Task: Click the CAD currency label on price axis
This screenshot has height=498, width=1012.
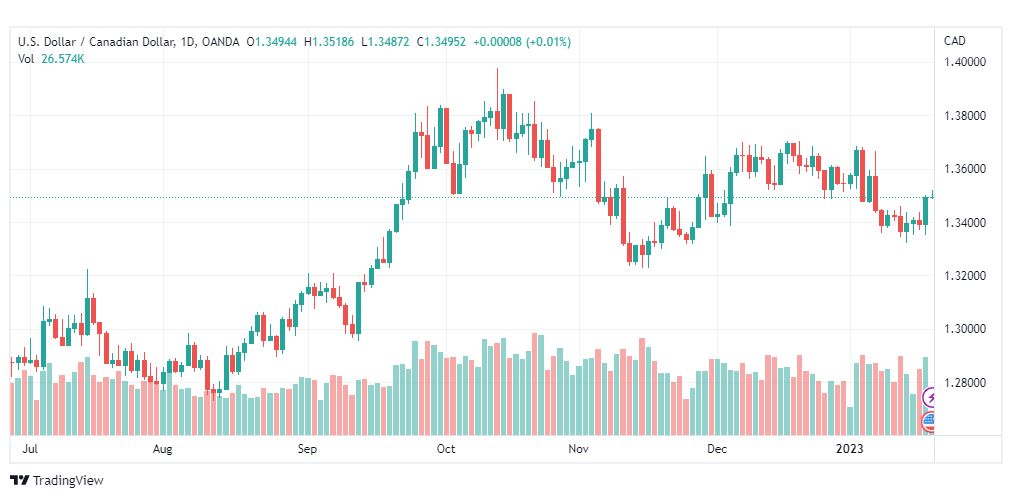Action: pyautogui.click(x=955, y=41)
